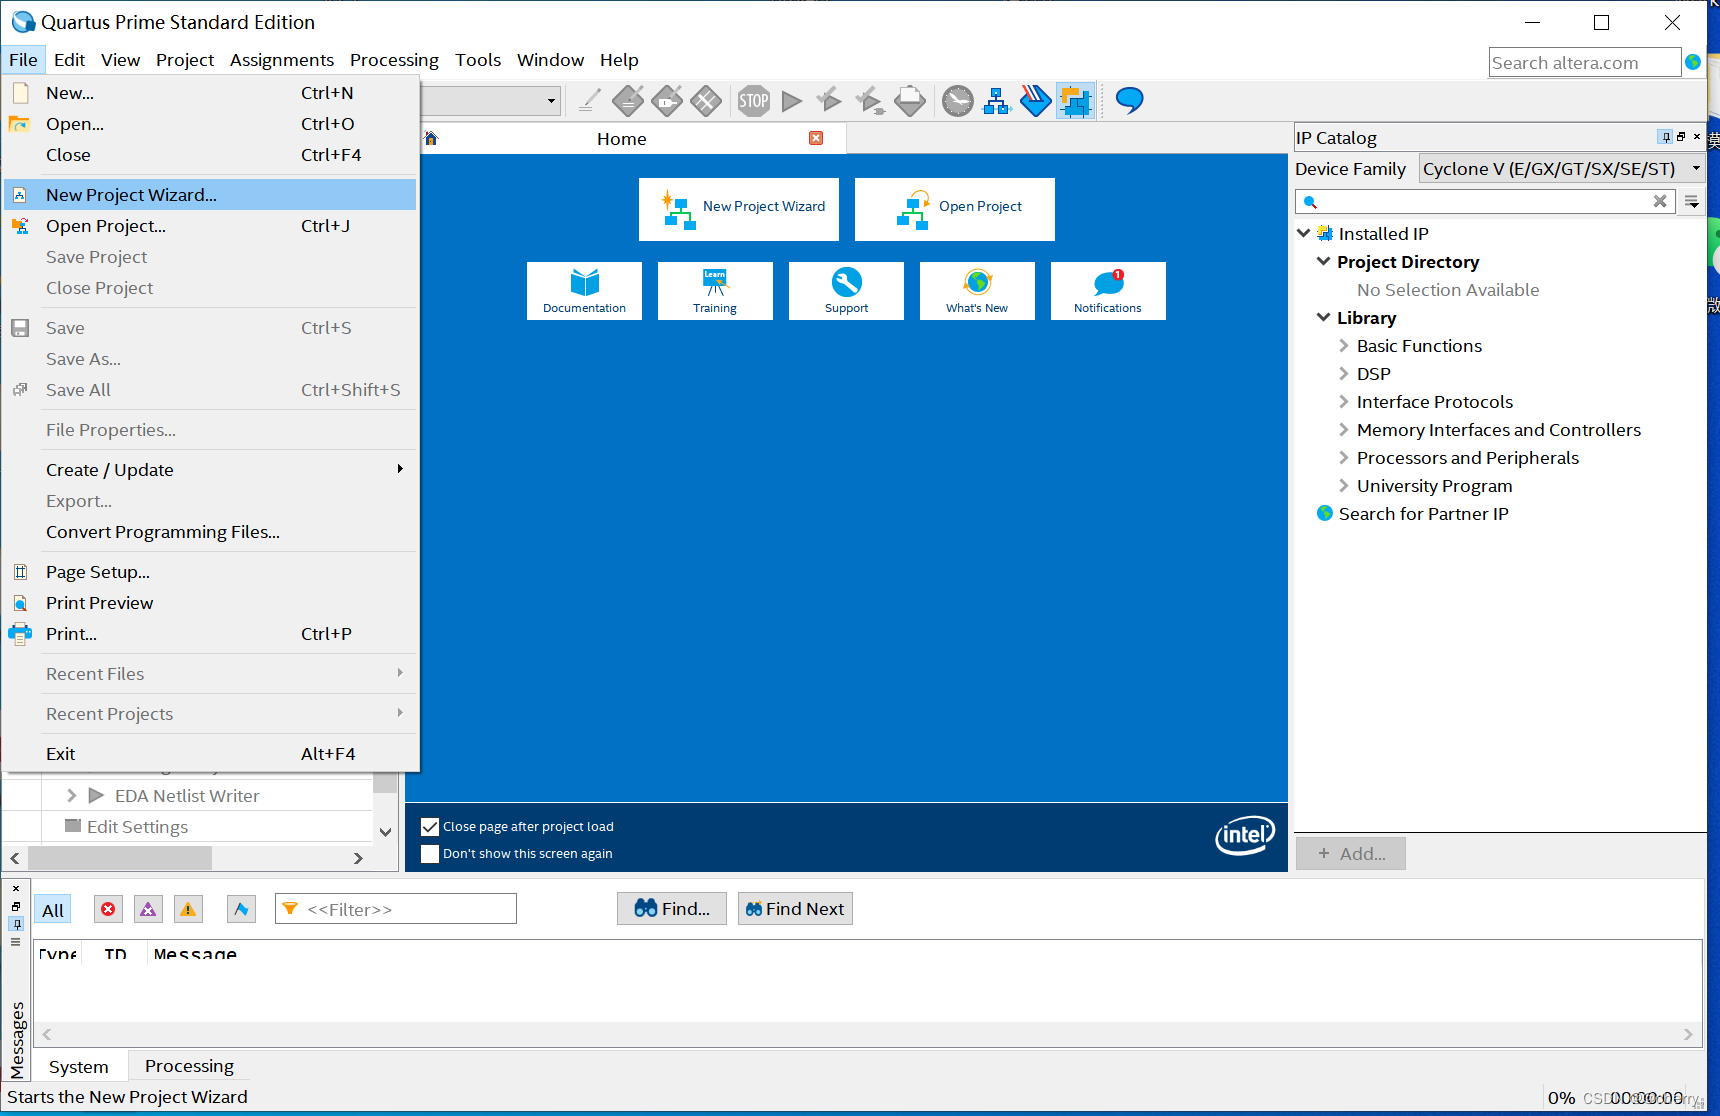Screen dimensions: 1720x1116
Task: Click the Compilation Report toolbar icon
Action: click(x=910, y=100)
